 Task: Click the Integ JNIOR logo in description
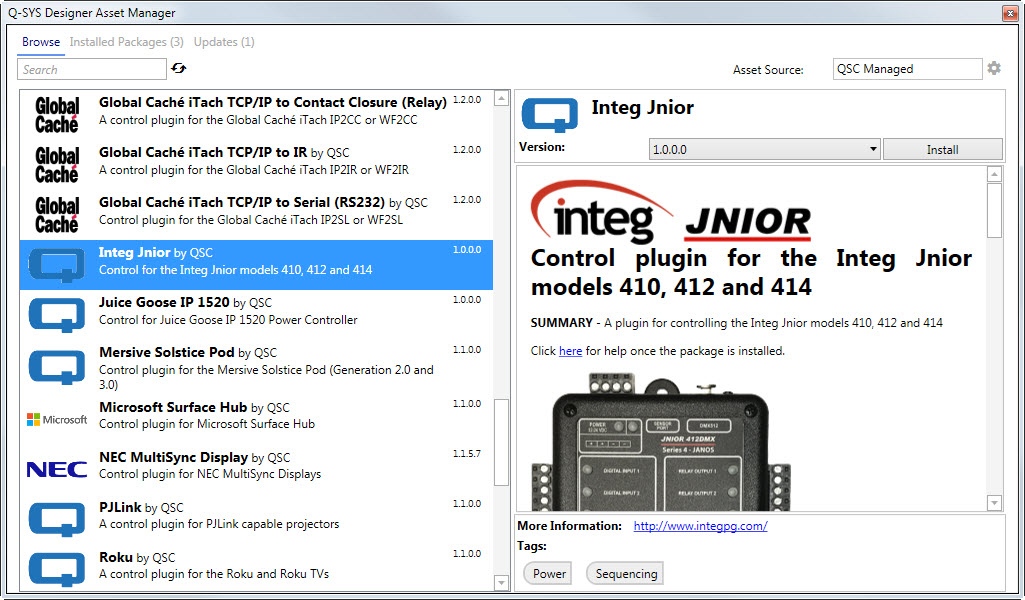[x=671, y=210]
